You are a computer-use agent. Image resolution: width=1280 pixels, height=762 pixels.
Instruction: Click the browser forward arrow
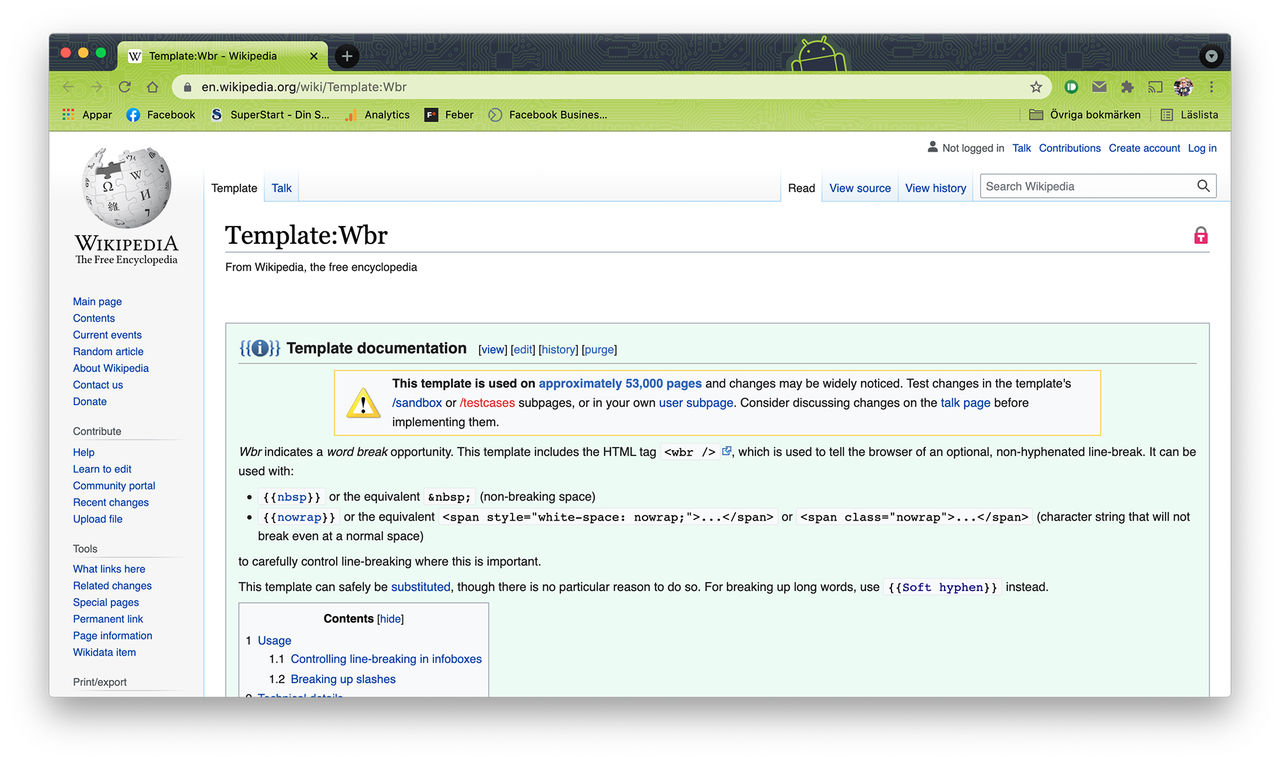coord(96,87)
